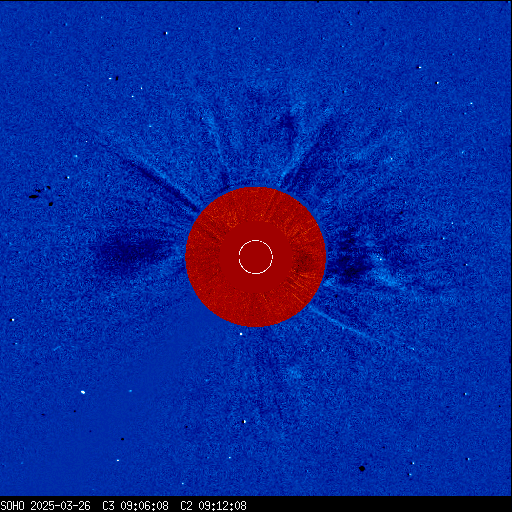Click the cluster of black blobs at left edge
This screenshot has height=512, width=512.
pos(41,195)
